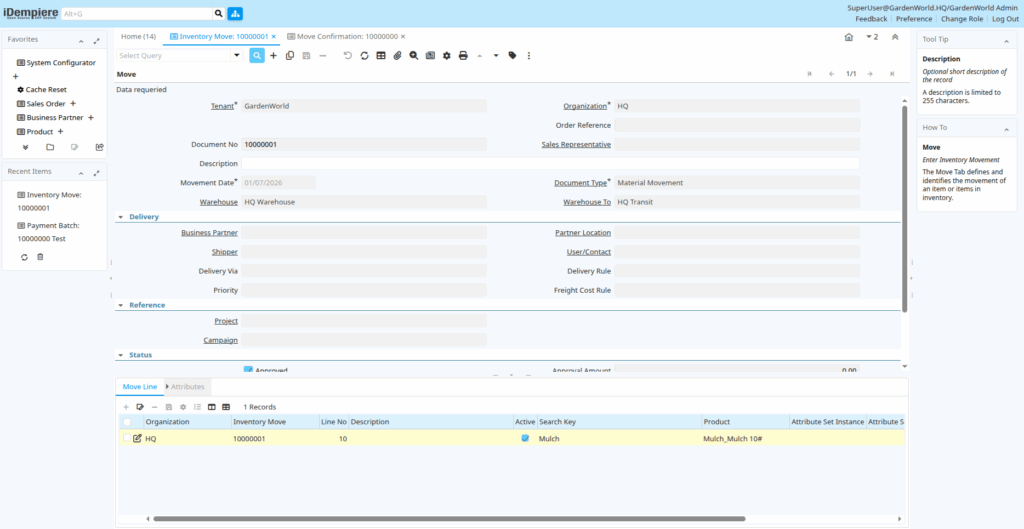
Task: Click the tag label toolbar icon
Action: click(513, 56)
